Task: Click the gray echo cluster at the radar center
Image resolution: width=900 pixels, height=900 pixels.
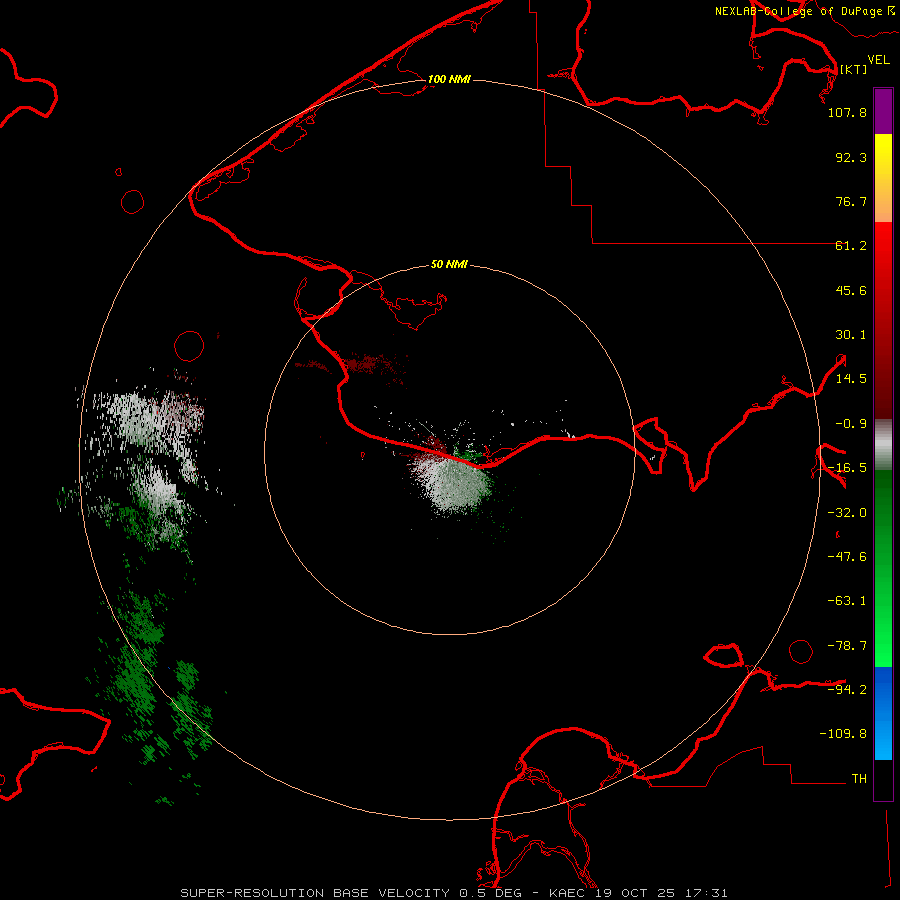Action: point(453,485)
